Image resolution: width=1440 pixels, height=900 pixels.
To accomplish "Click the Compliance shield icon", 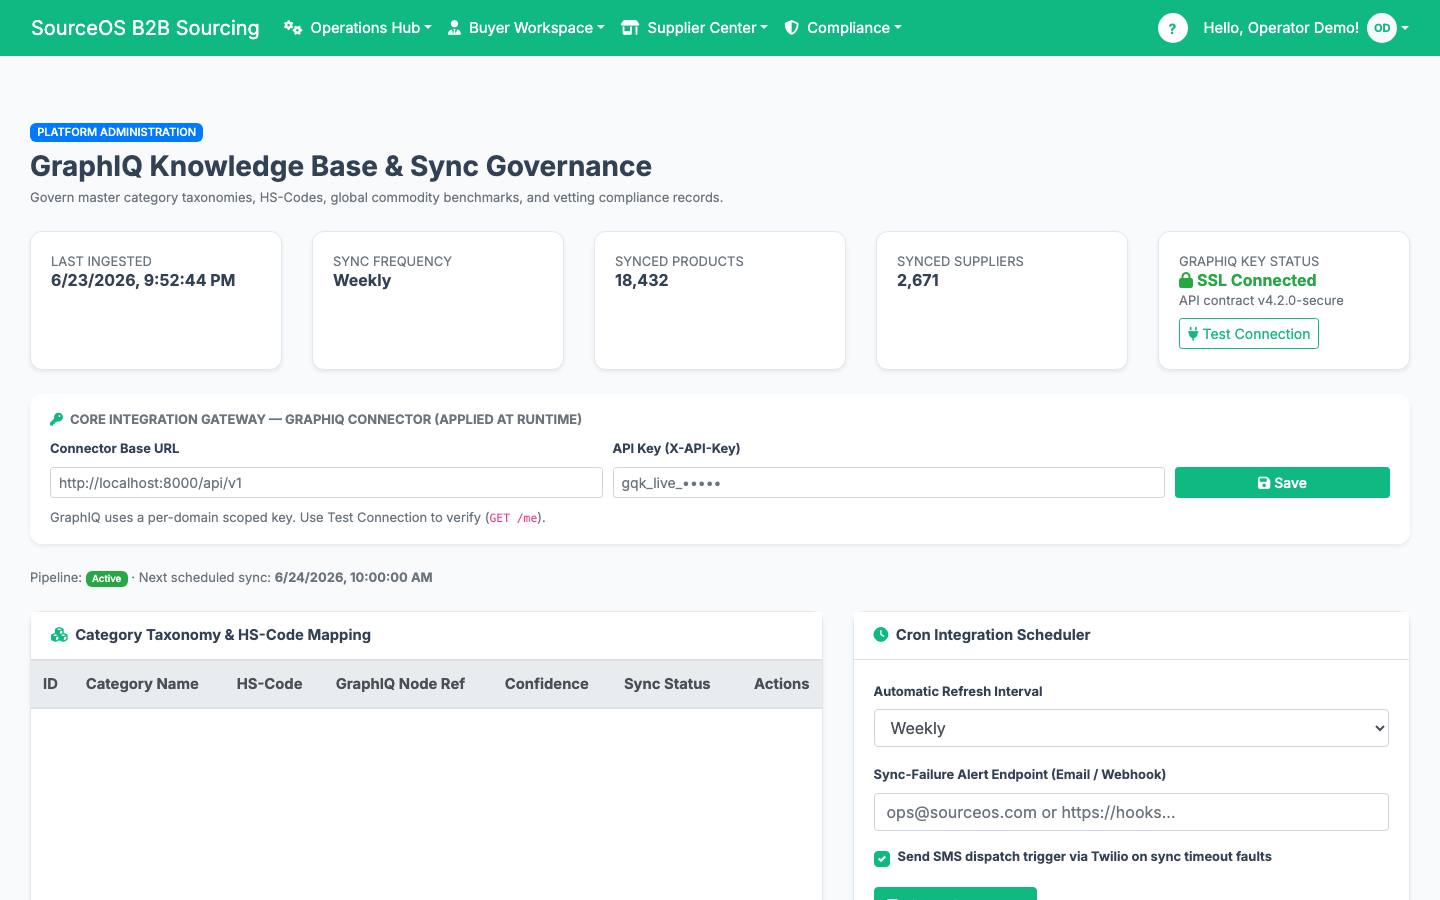I will click(791, 28).
